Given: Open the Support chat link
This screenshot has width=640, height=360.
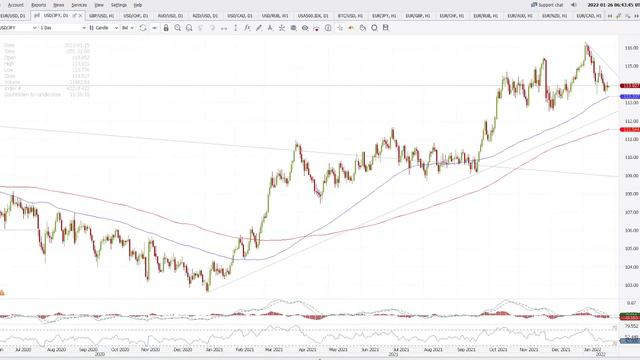Looking at the screenshot, I should pyautogui.click(x=547, y=5).
